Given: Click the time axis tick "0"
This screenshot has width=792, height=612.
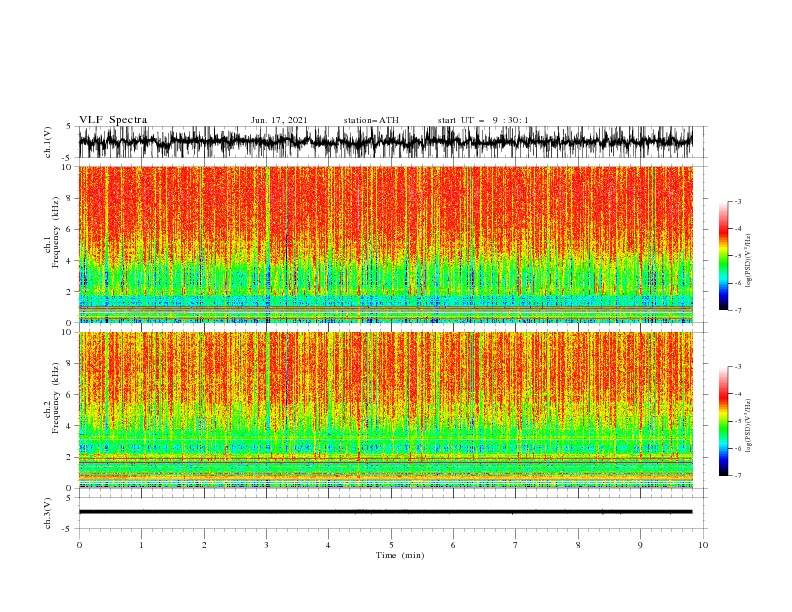Looking at the screenshot, I should pyautogui.click(x=79, y=545).
